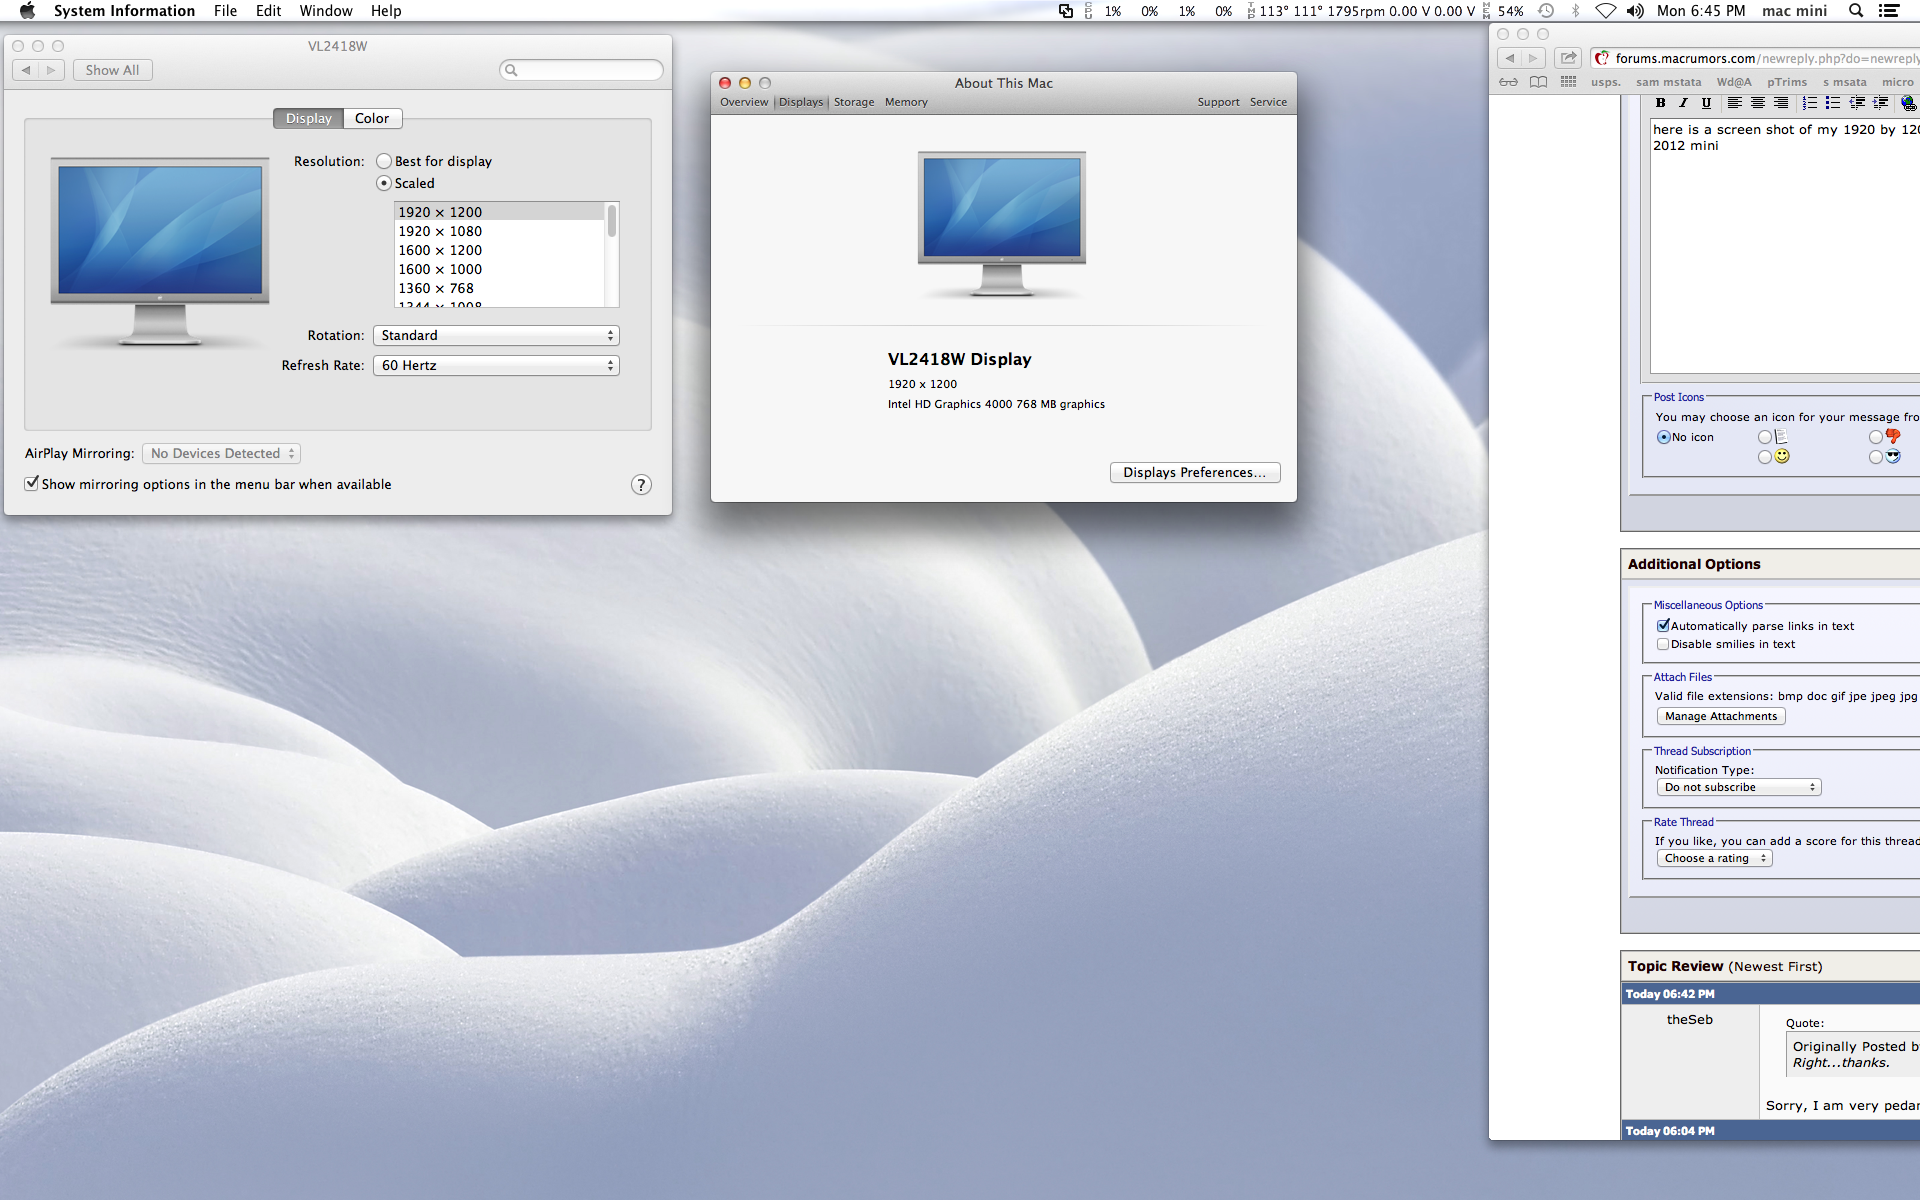
Task: Open the Refresh Rate dropdown
Action: (496, 366)
